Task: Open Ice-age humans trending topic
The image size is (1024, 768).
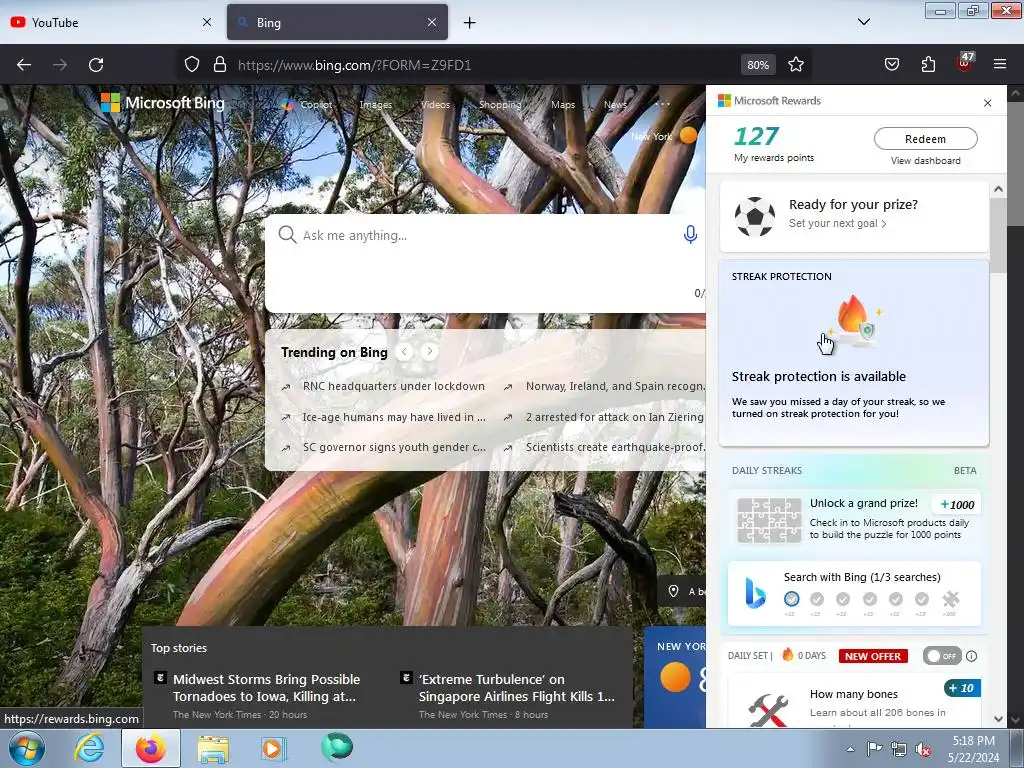Action: (394, 417)
